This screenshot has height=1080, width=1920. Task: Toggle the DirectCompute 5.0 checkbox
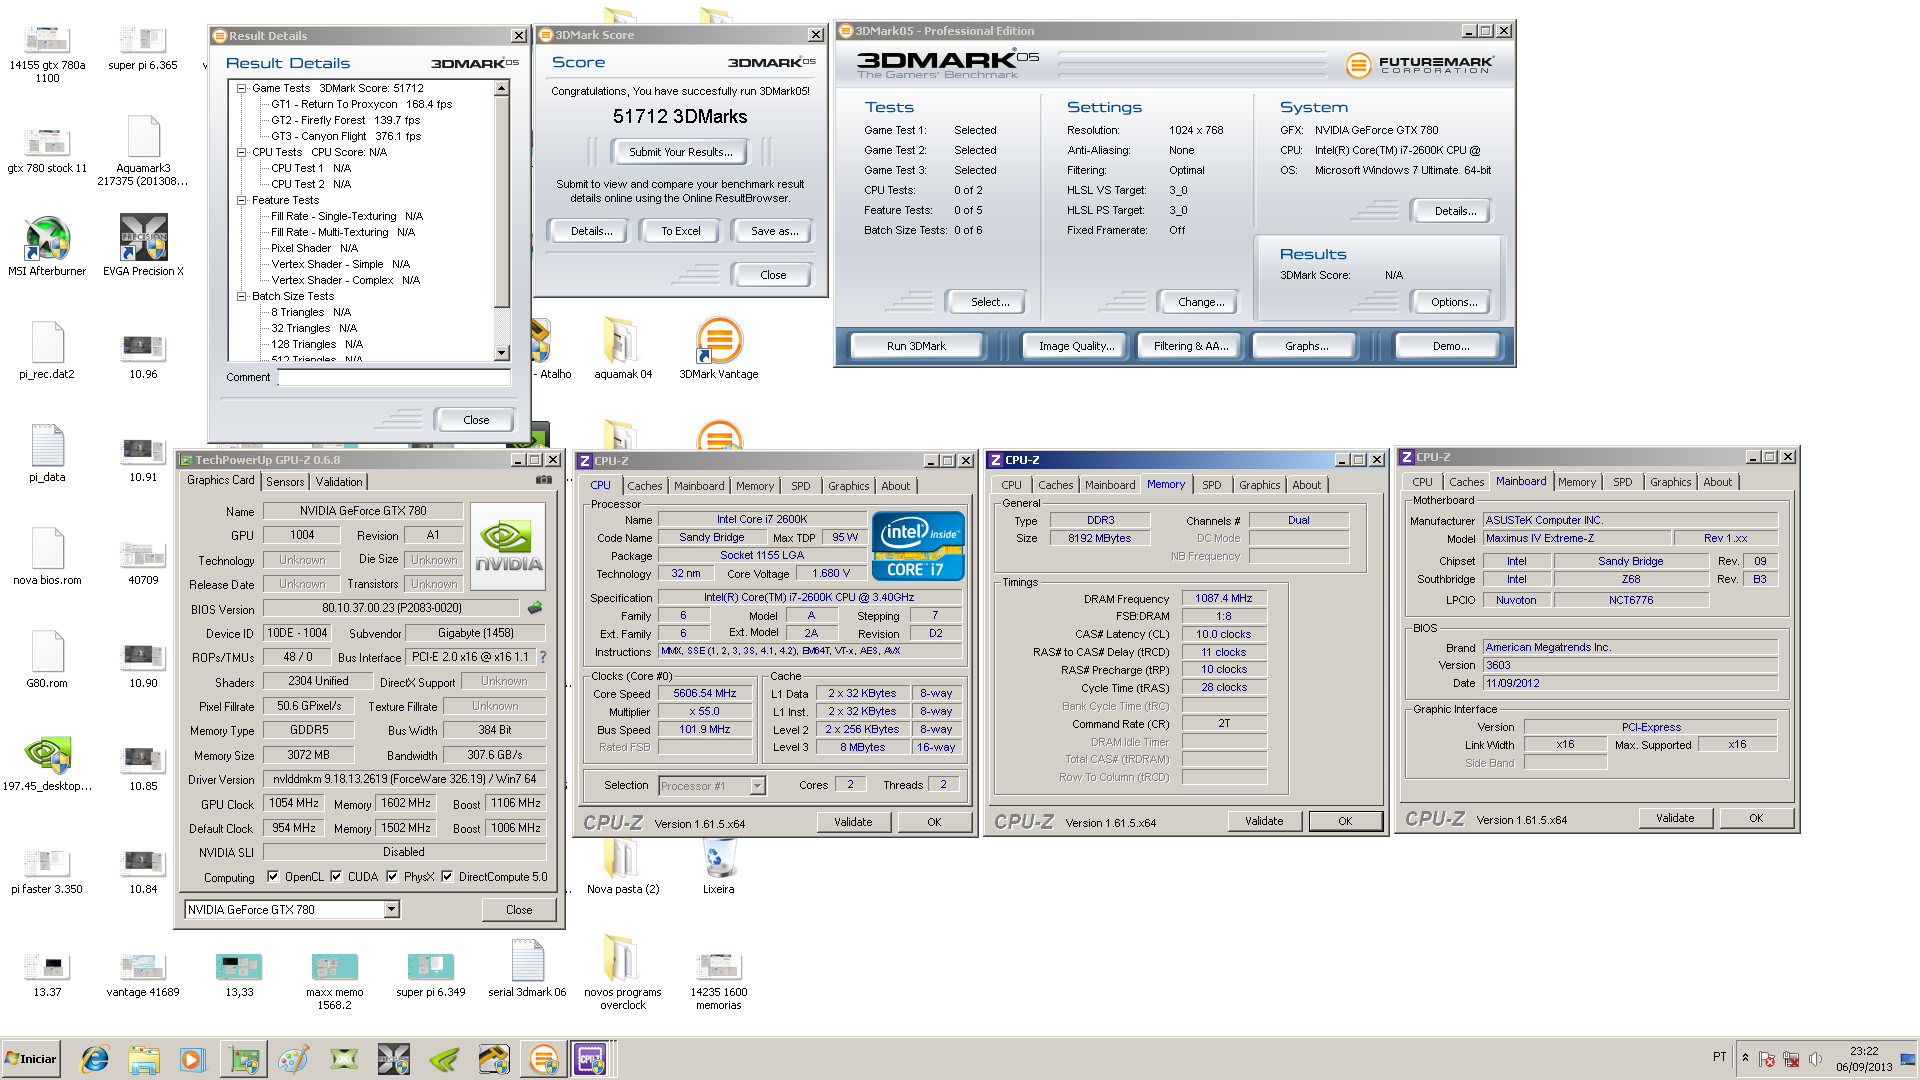447,877
